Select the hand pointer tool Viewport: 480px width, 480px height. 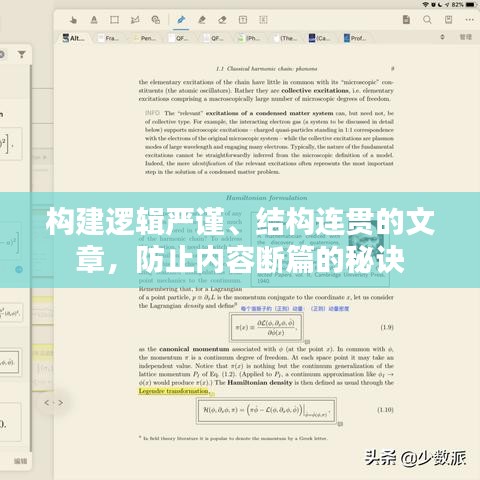coord(73,20)
